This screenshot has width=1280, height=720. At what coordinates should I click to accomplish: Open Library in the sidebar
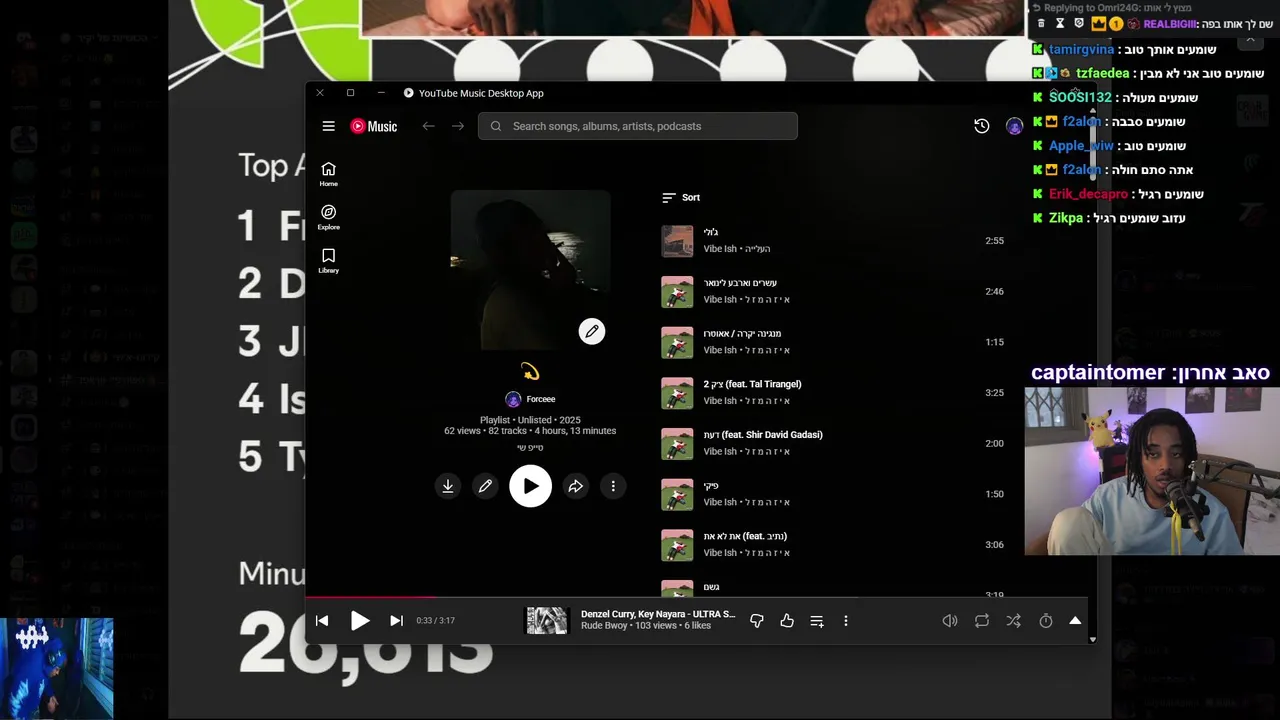(x=328, y=260)
